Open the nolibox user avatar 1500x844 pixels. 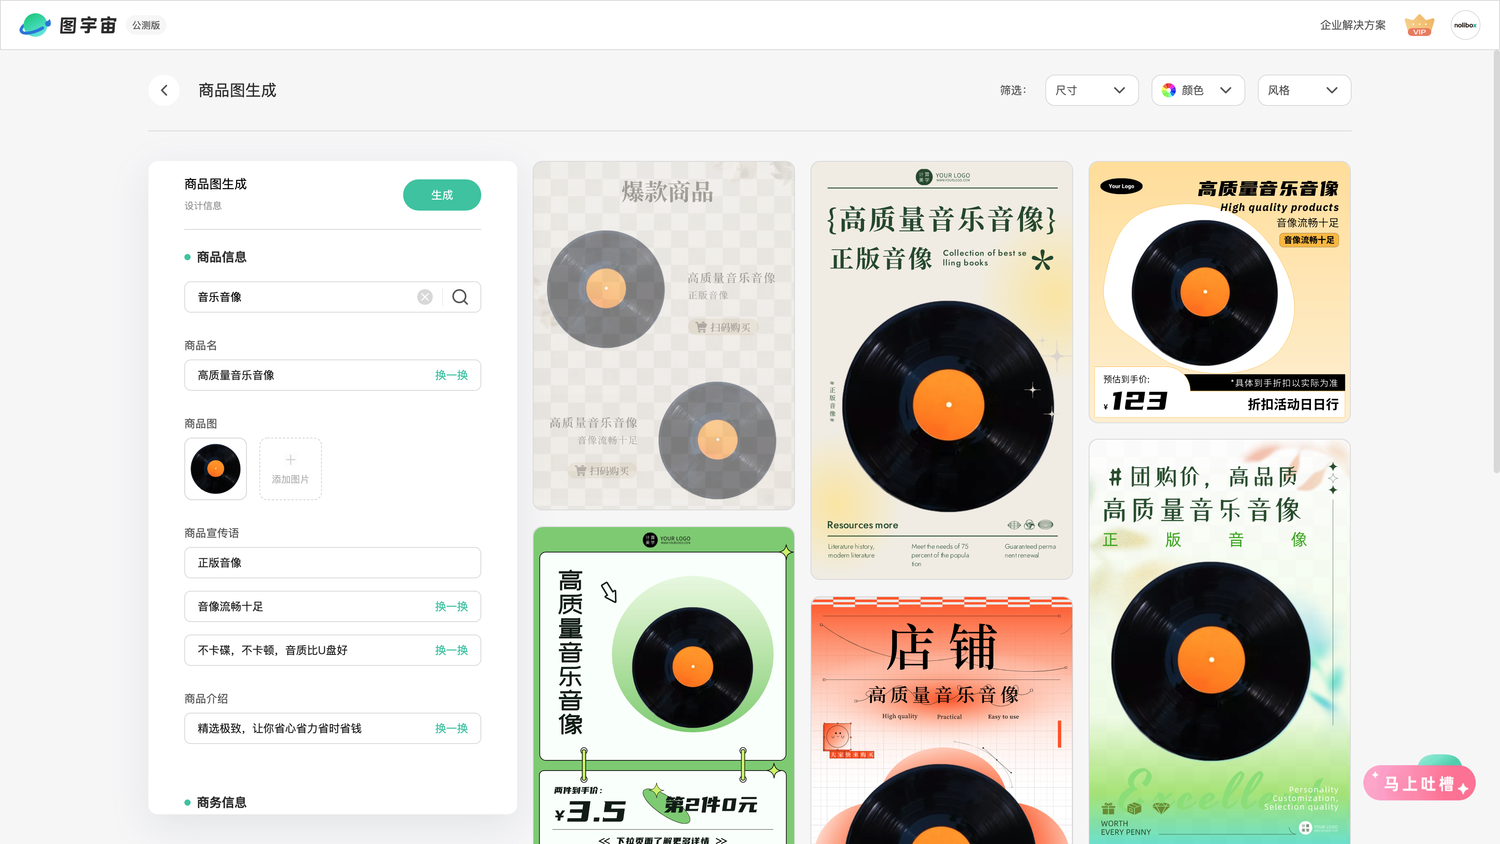point(1465,25)
